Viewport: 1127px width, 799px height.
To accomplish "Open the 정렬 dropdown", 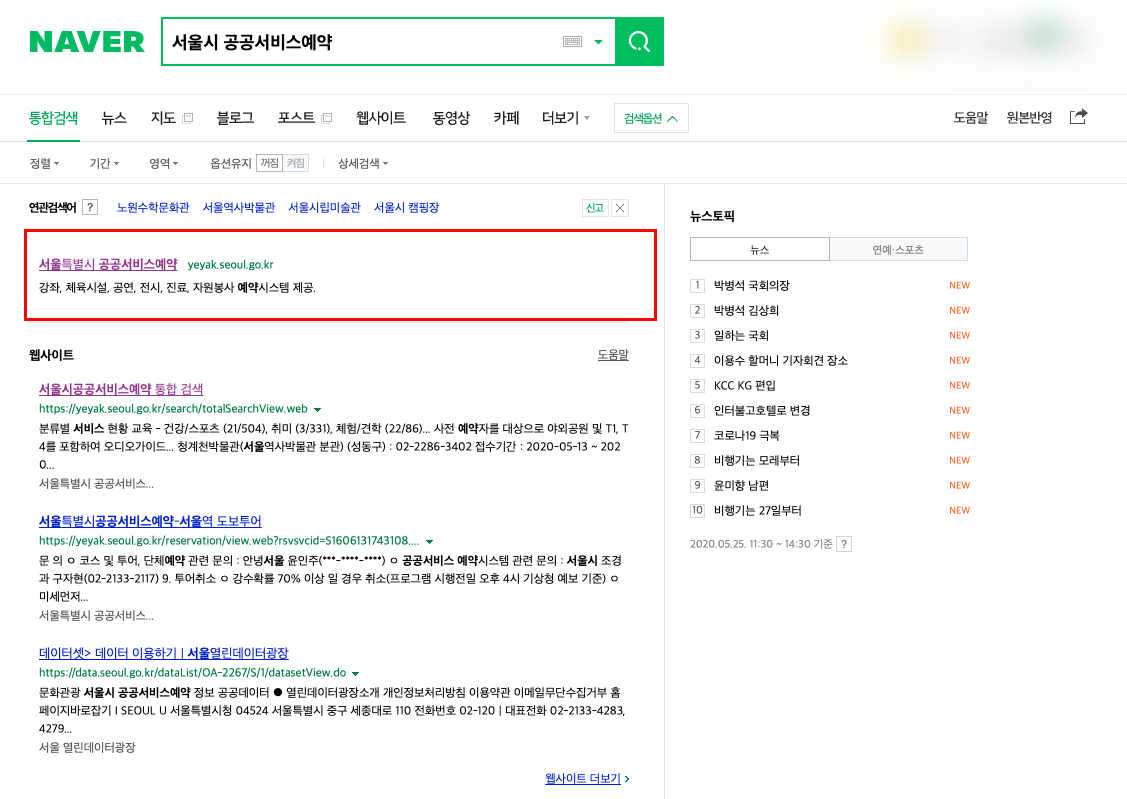I will (x=45, y=164).
